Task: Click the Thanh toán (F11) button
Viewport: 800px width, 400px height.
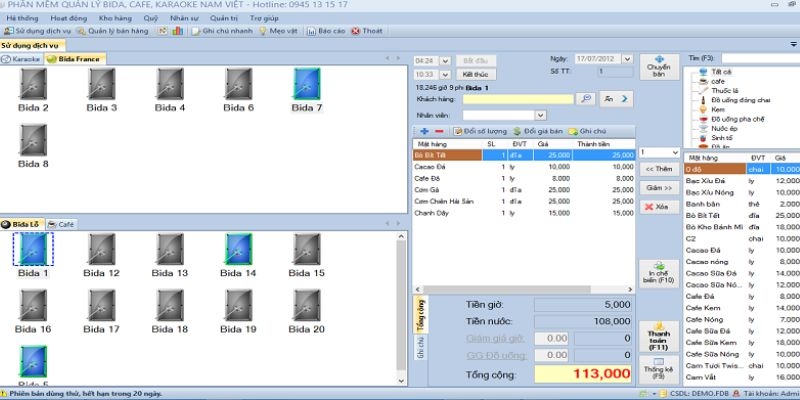Action: pos(659,336)
